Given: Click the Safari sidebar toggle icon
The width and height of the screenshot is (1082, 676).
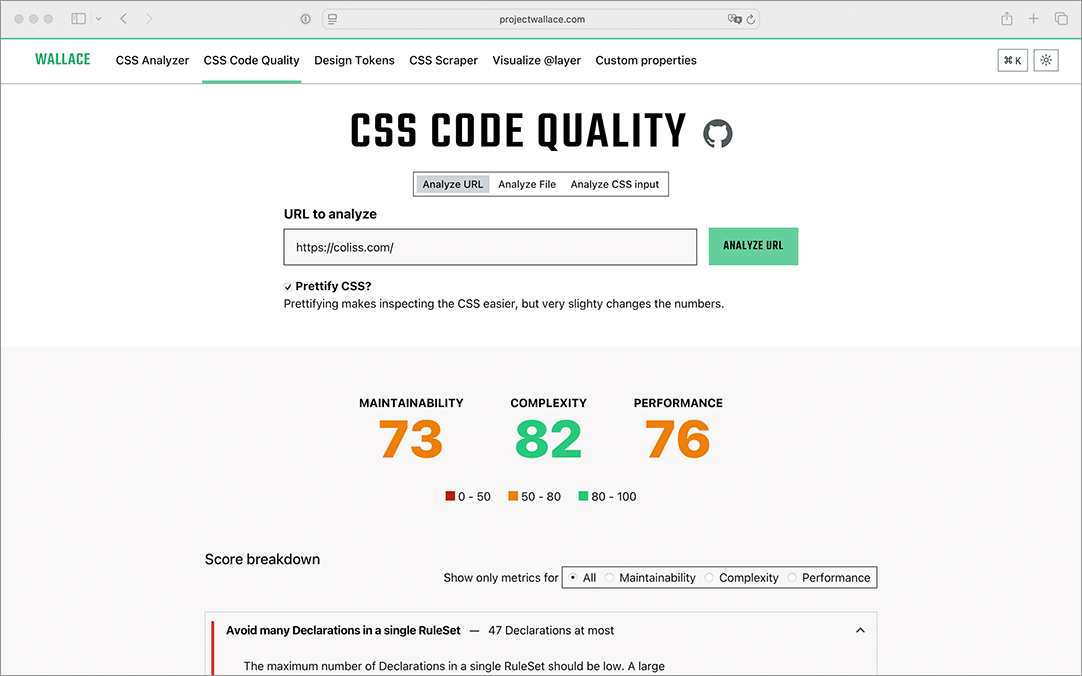Looking at the screenshot, I should [x=79, y=19].
